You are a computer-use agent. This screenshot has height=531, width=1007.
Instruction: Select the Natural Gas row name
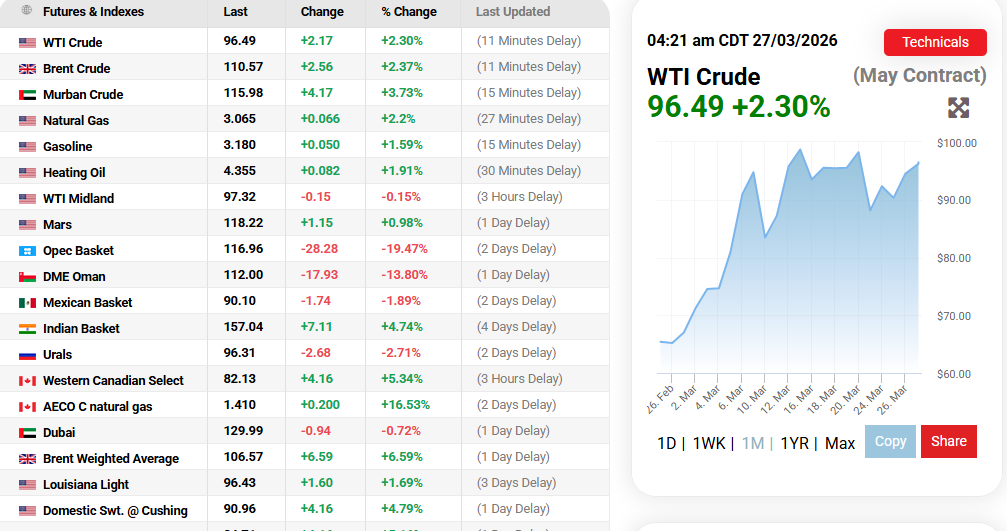click(76, 120)
